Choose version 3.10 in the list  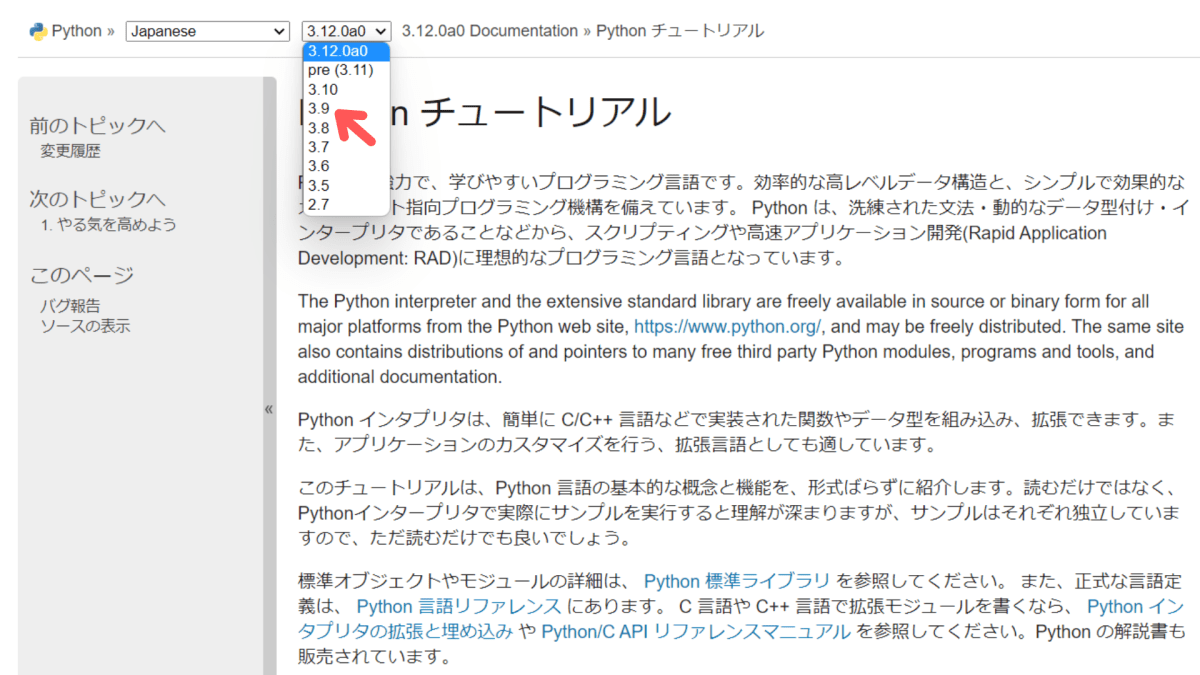click(x=346, y=89)
